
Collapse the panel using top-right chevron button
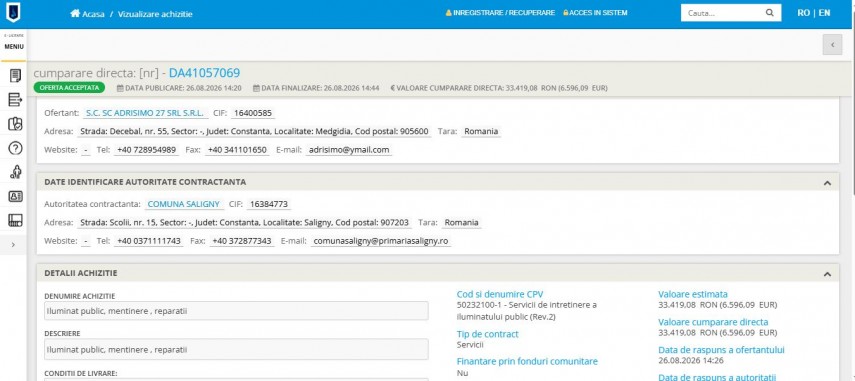click(x=832, y=45)
